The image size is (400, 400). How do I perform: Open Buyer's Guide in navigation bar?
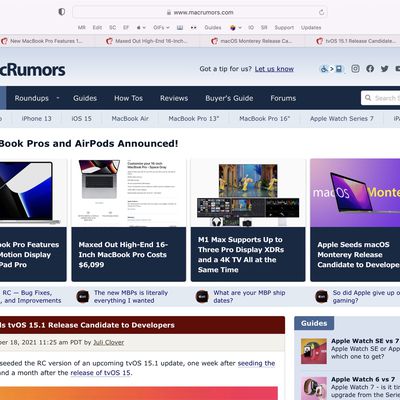229,98
